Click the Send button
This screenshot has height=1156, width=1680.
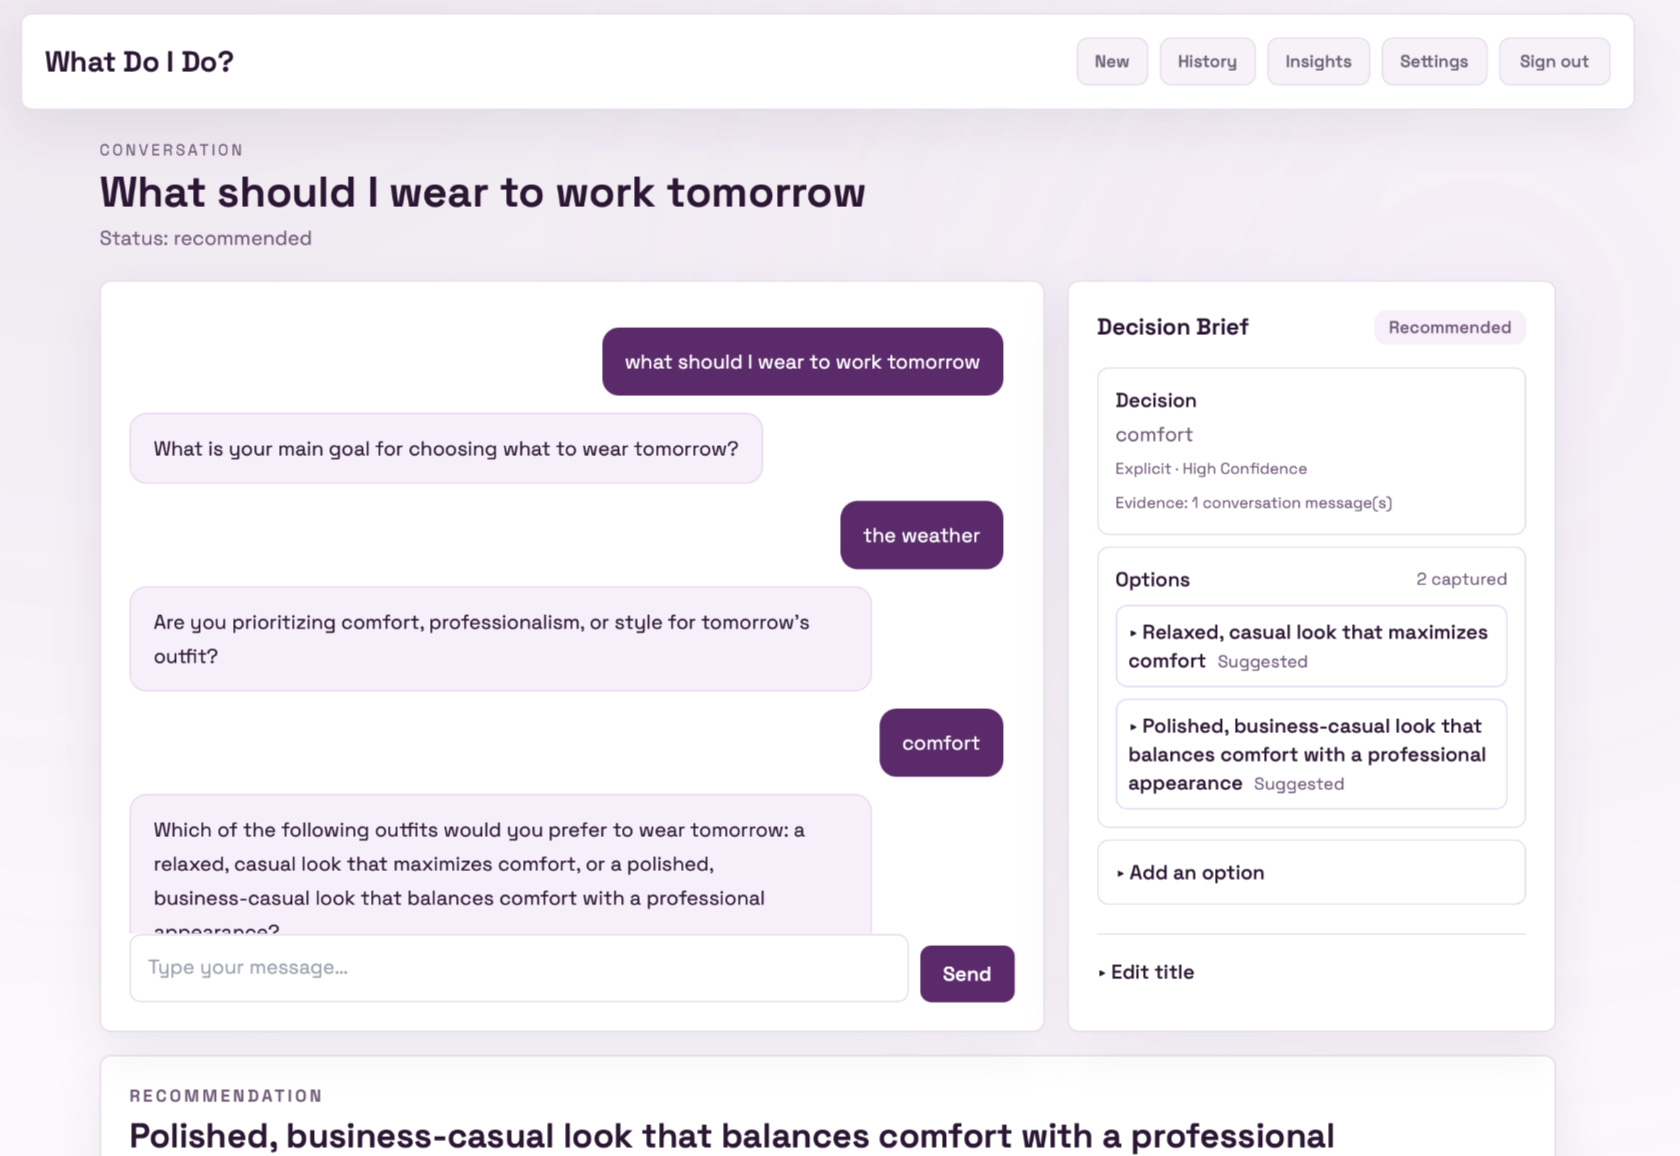click(967, 974)
